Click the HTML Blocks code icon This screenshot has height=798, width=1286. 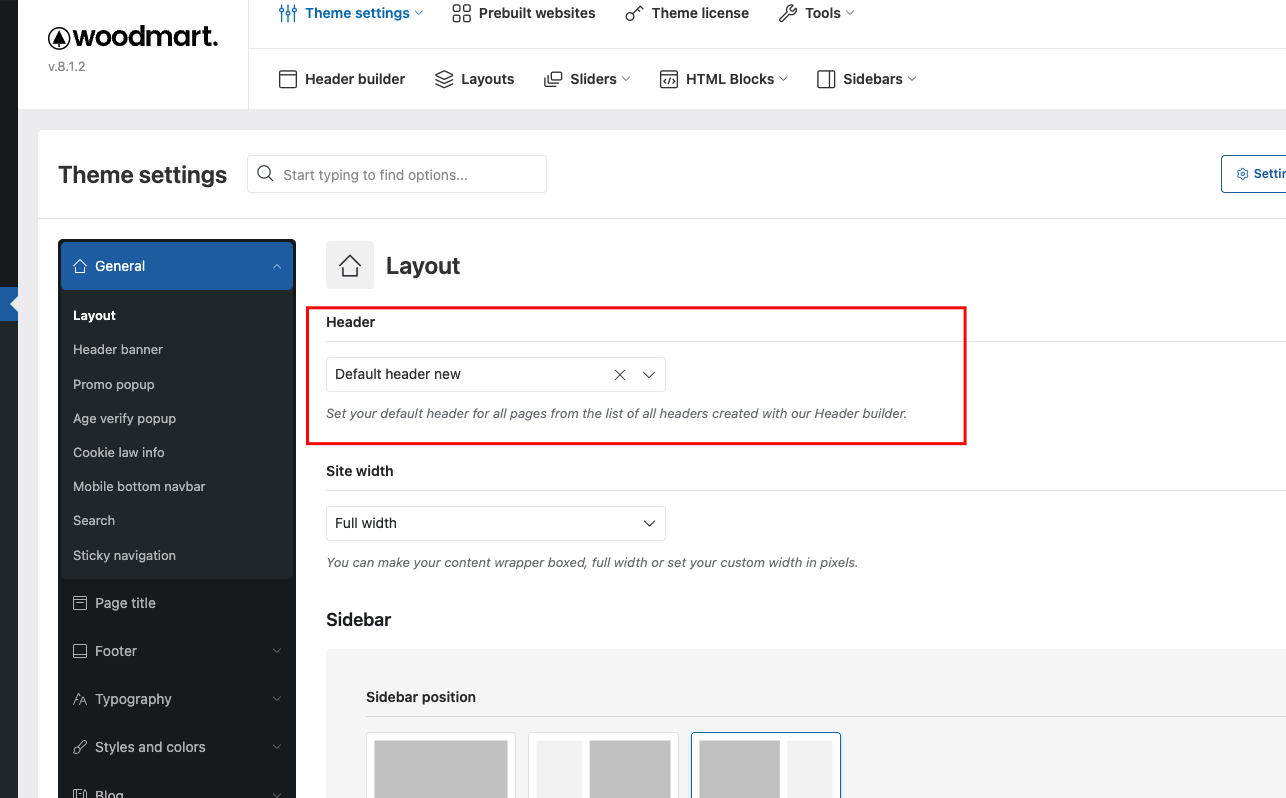click(669, 79)
